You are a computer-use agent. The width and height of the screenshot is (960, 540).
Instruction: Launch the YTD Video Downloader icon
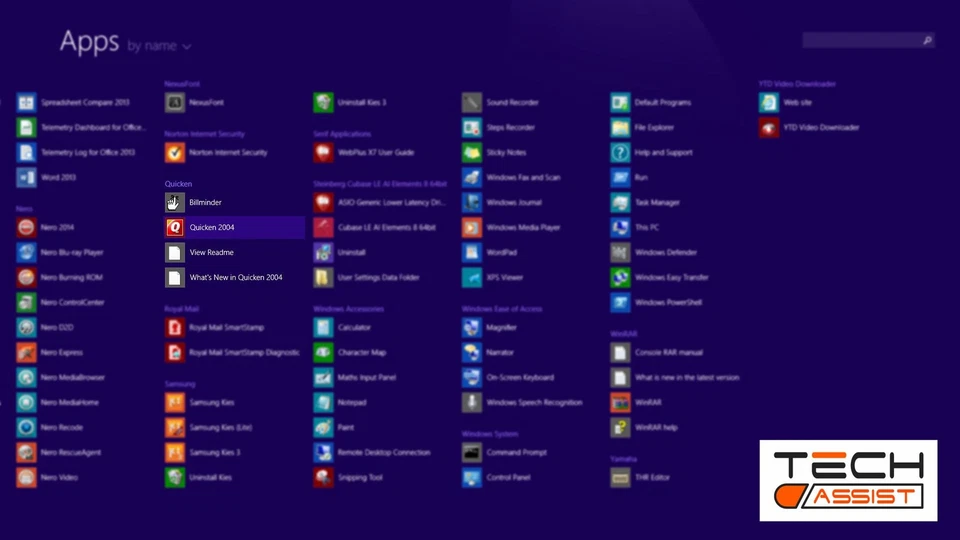click(x=769, y=127)
